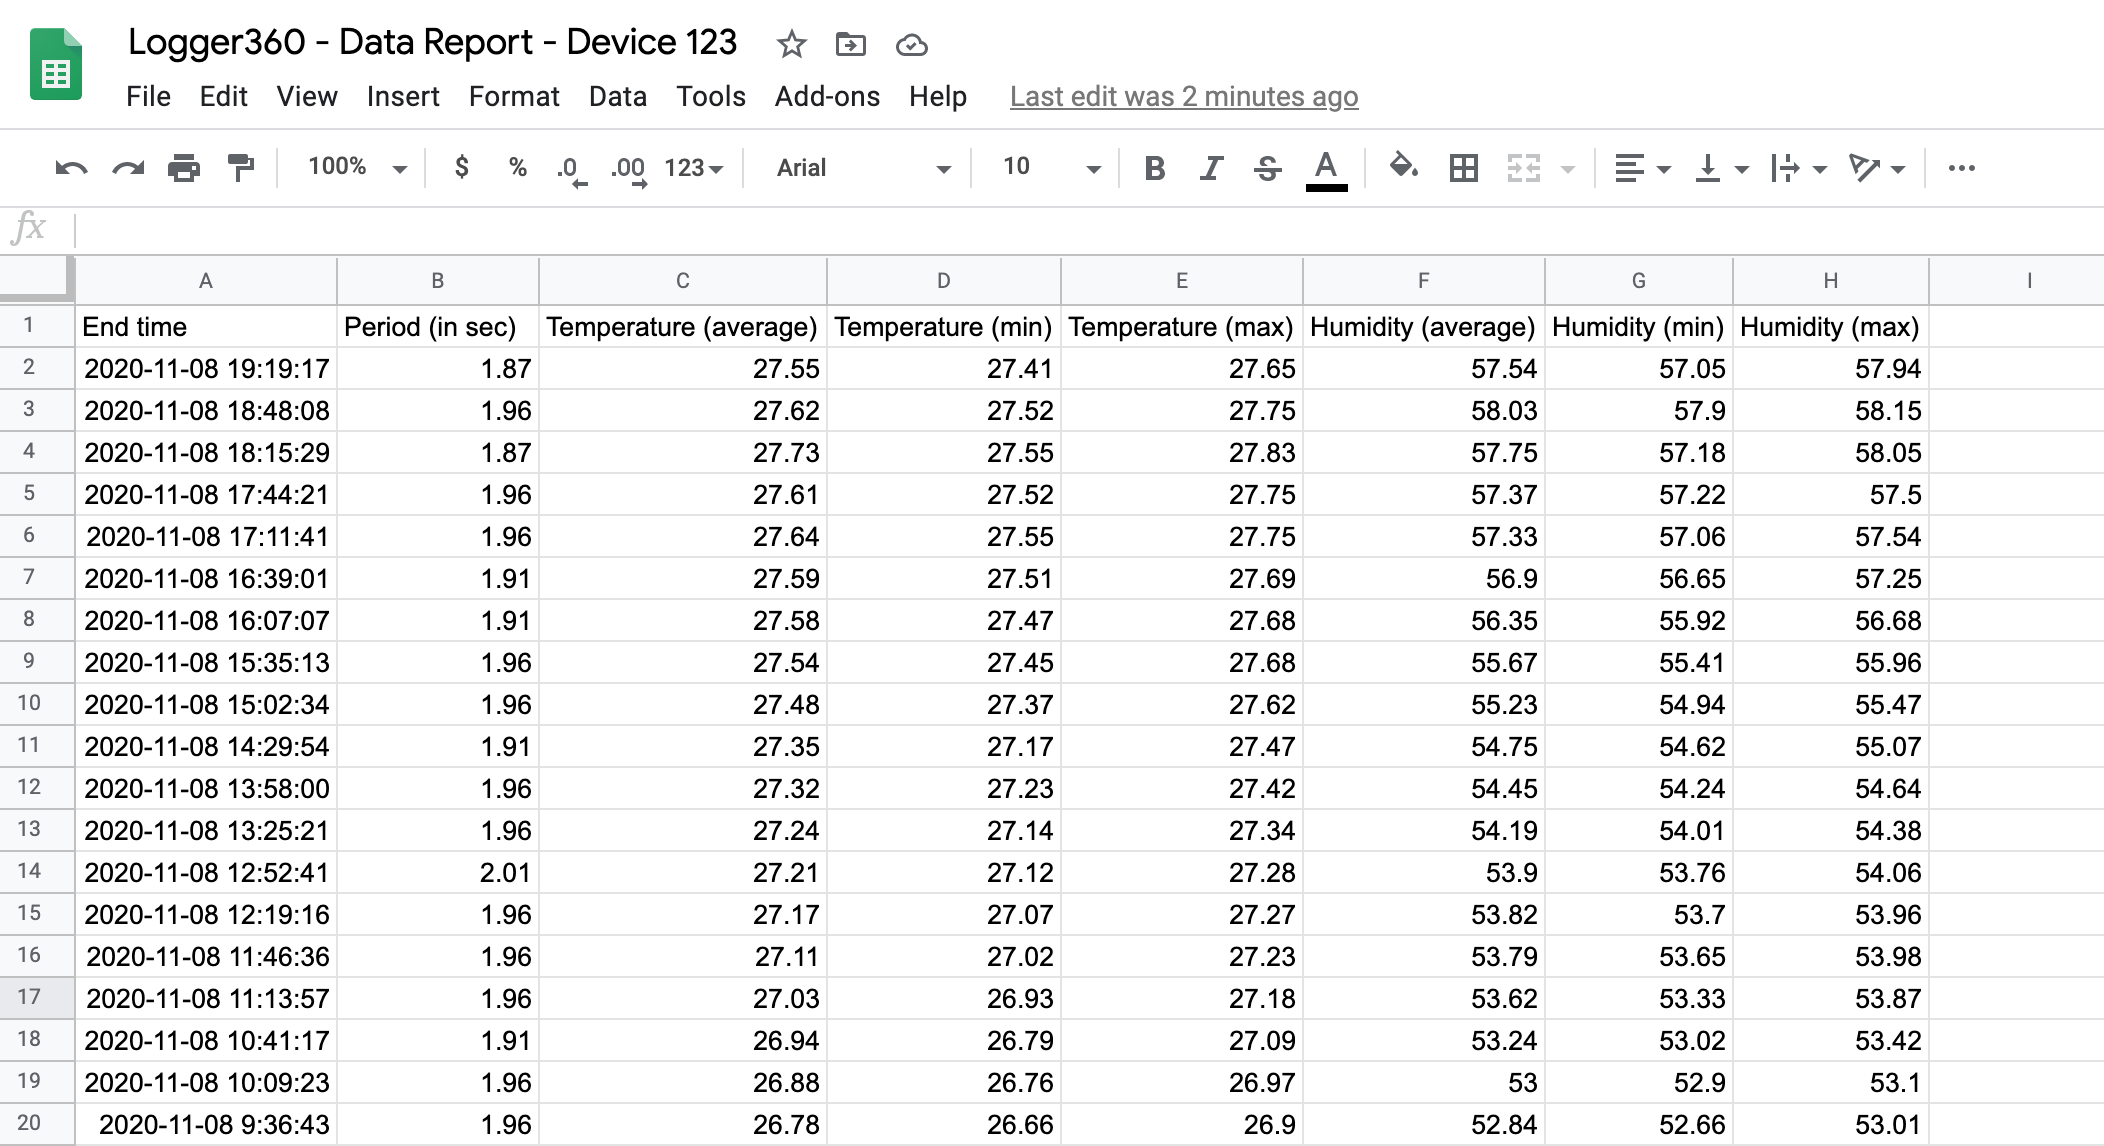Open the Add-ons menu
The width and height of the screenshot is (2104, 1146).
(x=827, y=96)
